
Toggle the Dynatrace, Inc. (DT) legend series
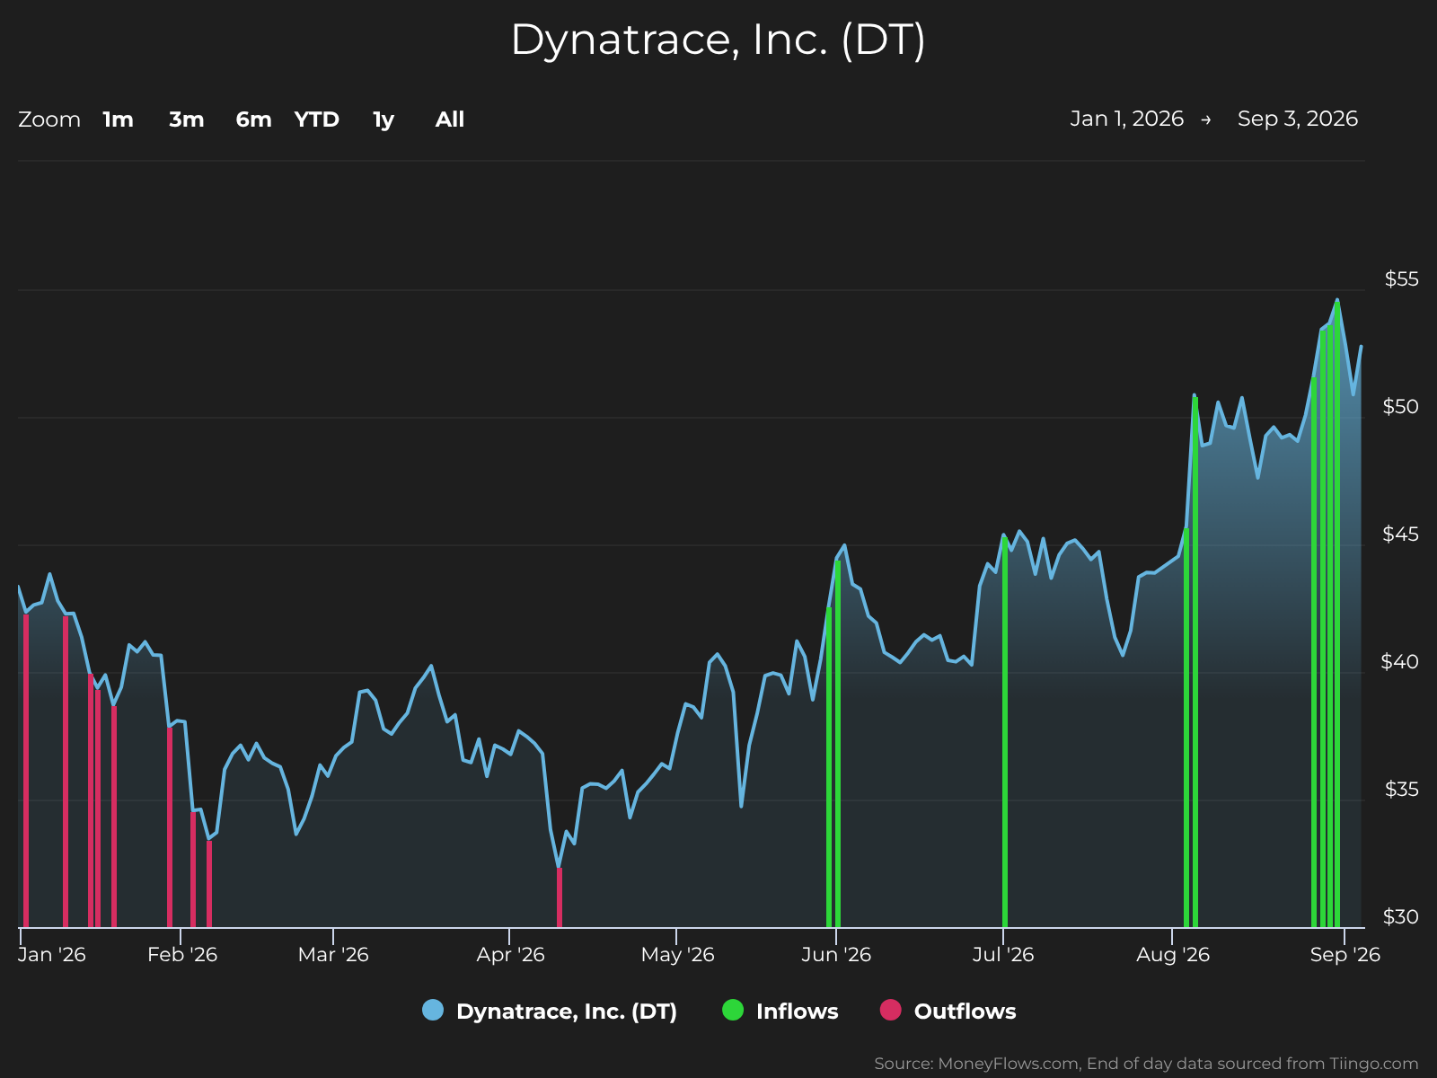(x=550, y=1011)
